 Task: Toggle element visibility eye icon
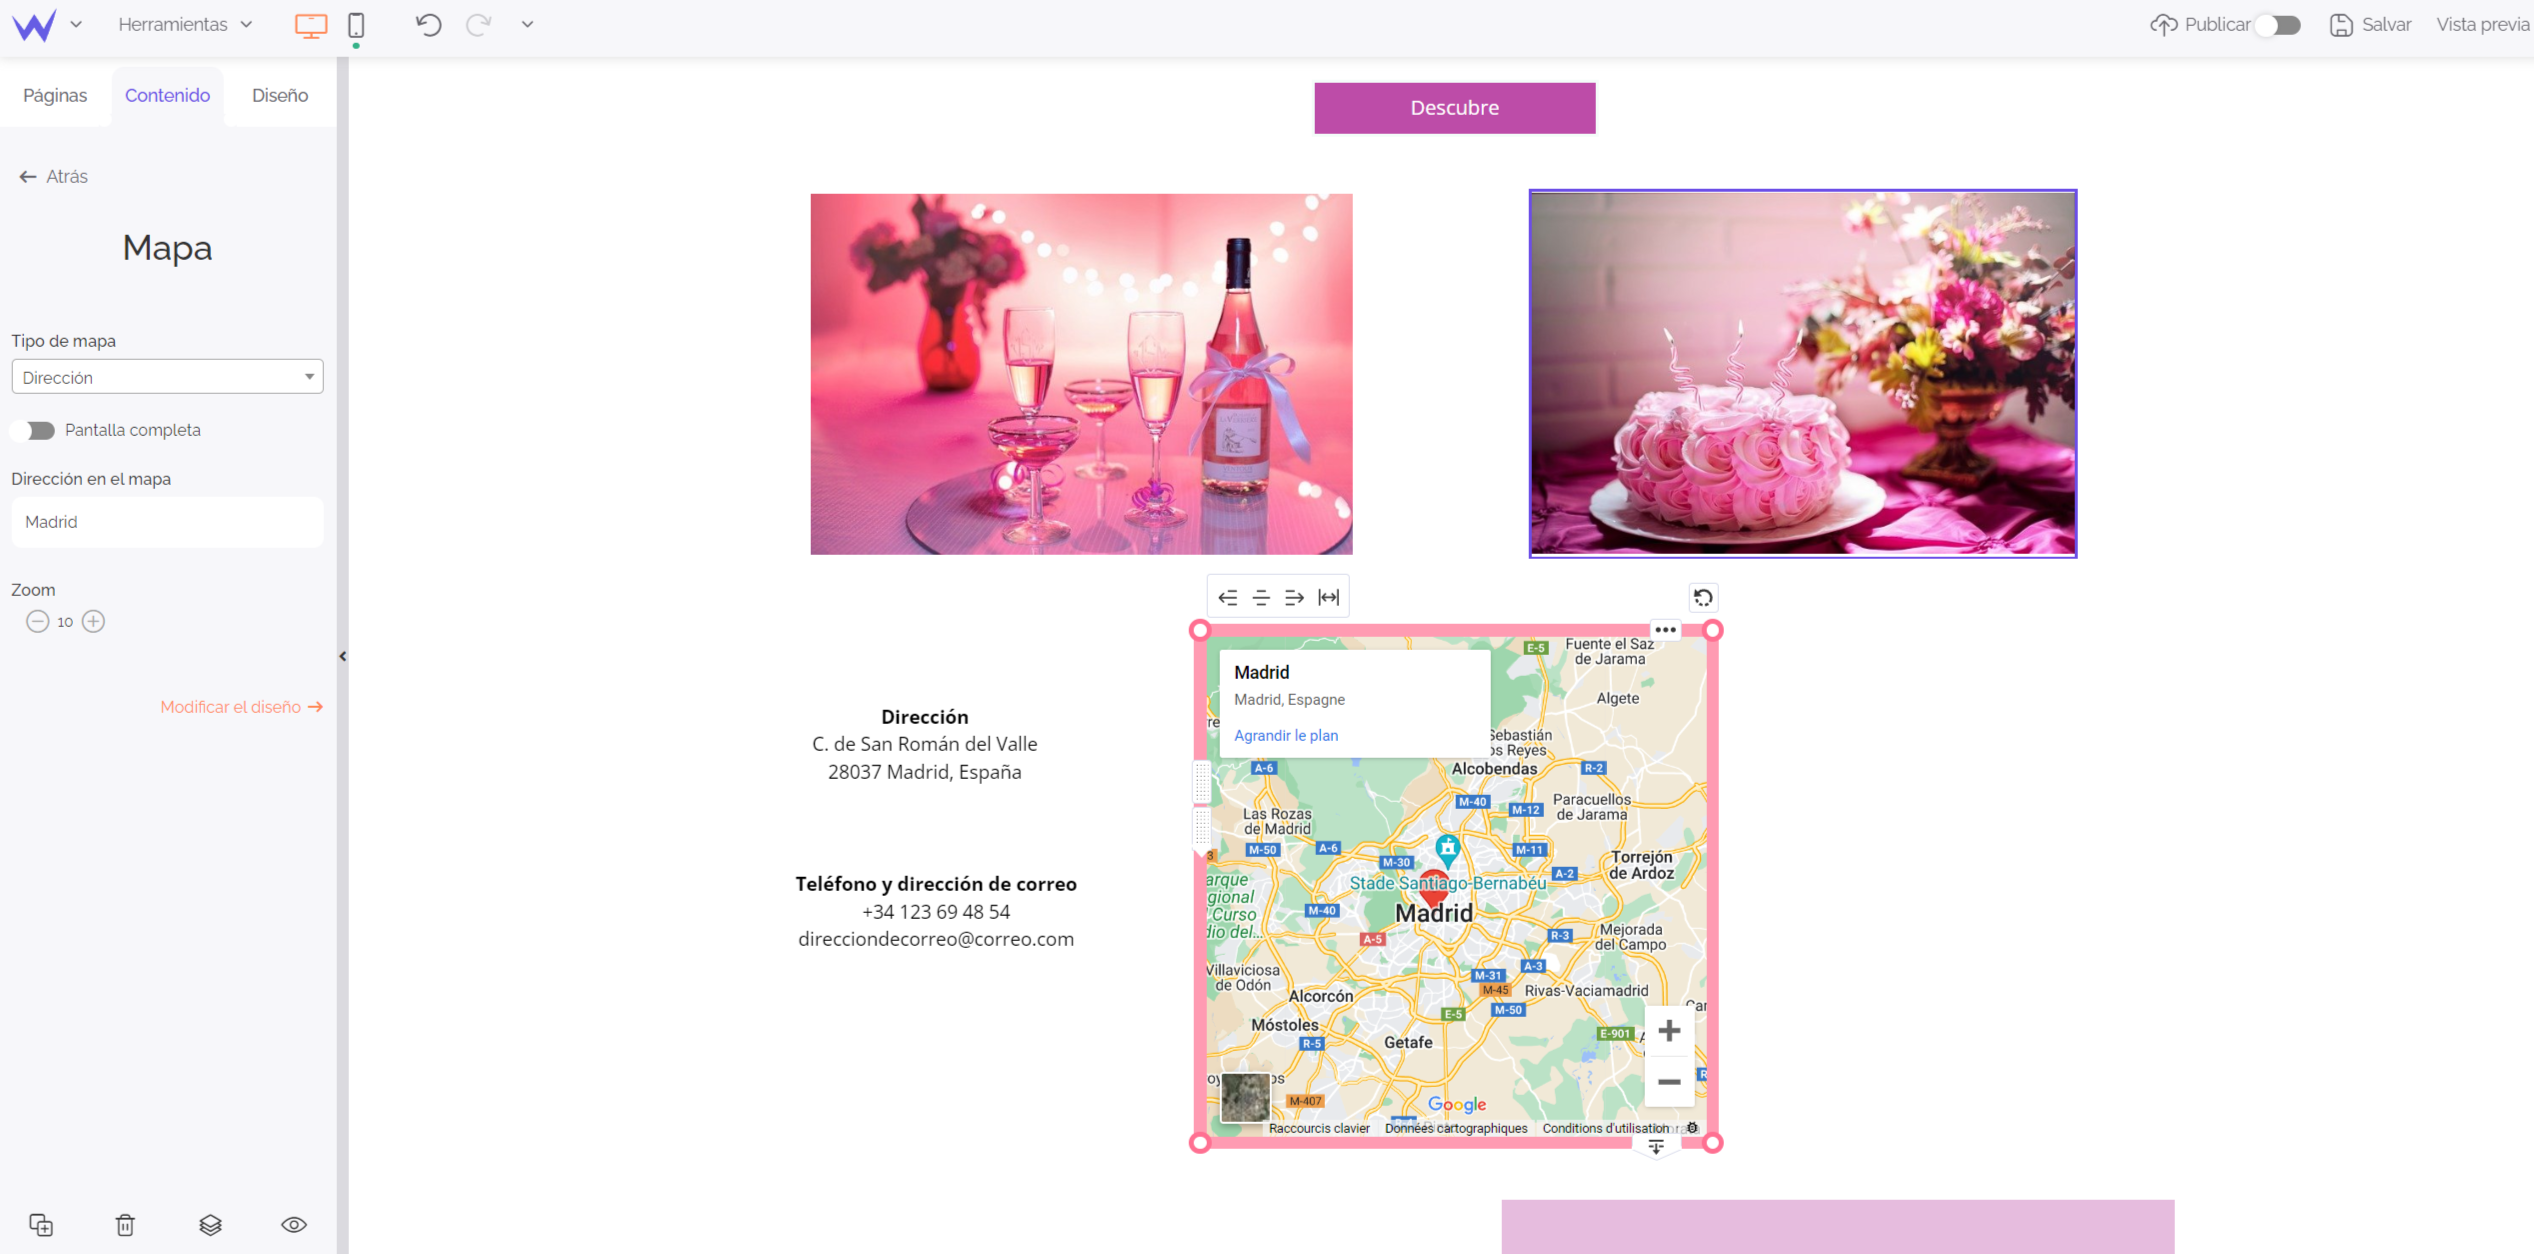[x=294, y=1224]
